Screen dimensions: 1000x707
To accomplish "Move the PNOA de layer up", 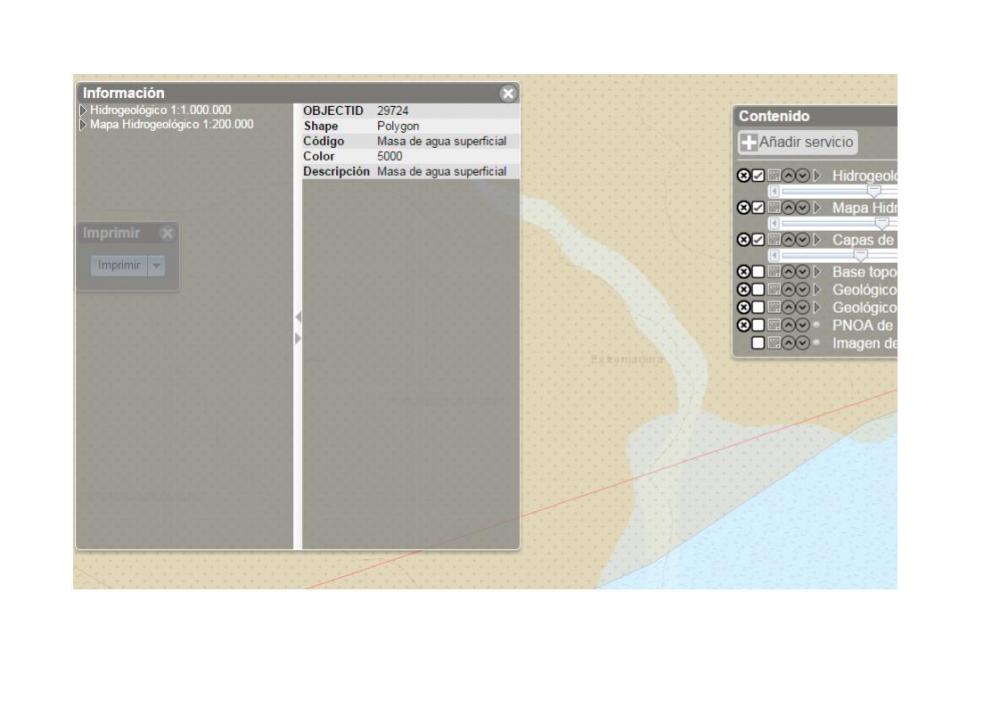I will pyautogui.click(x=788, y=325).
